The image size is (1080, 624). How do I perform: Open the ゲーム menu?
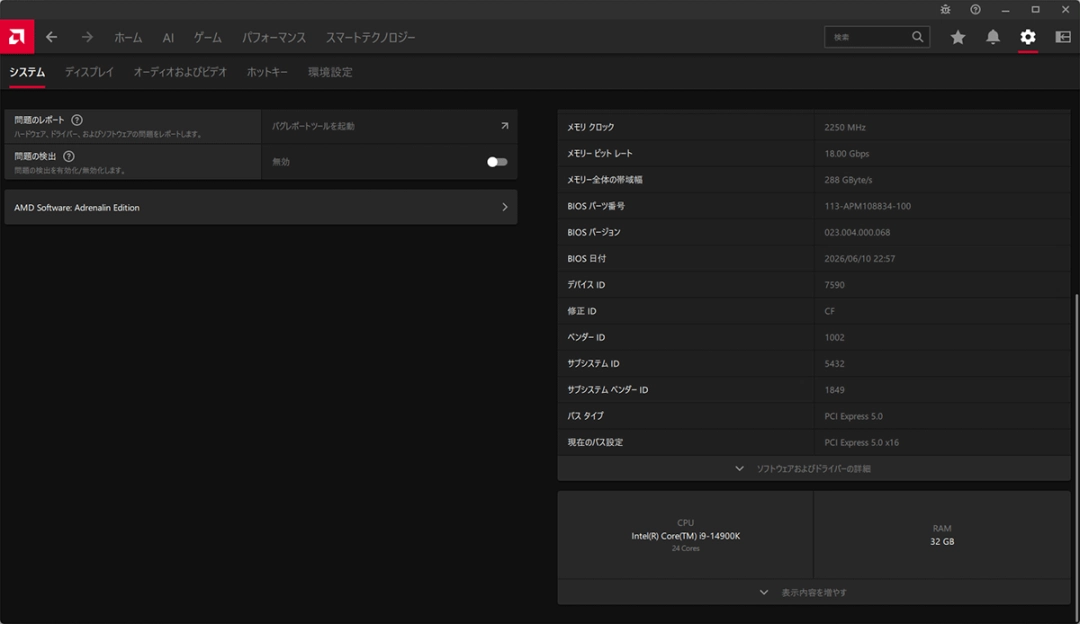[207, 37]
